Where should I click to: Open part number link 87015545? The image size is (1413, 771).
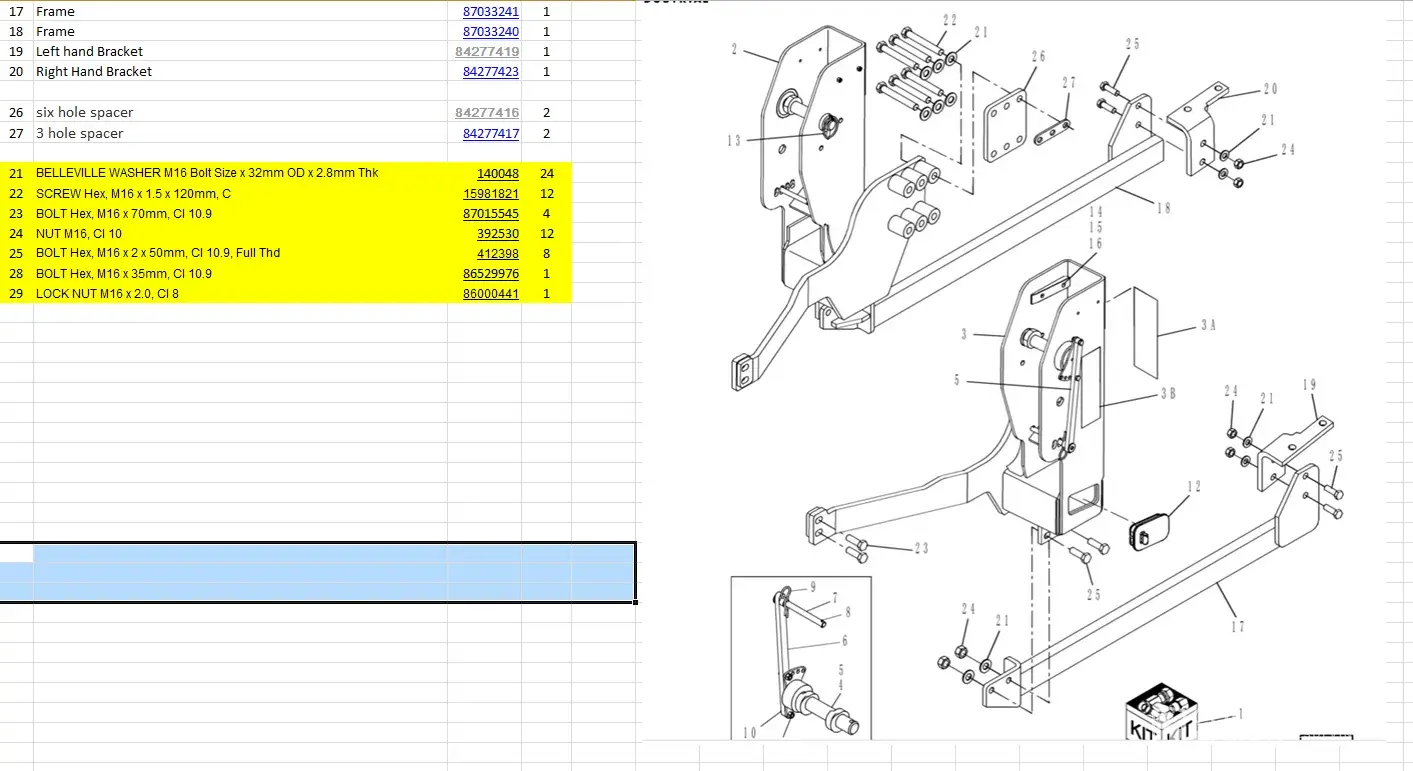[x=491, y=214]
